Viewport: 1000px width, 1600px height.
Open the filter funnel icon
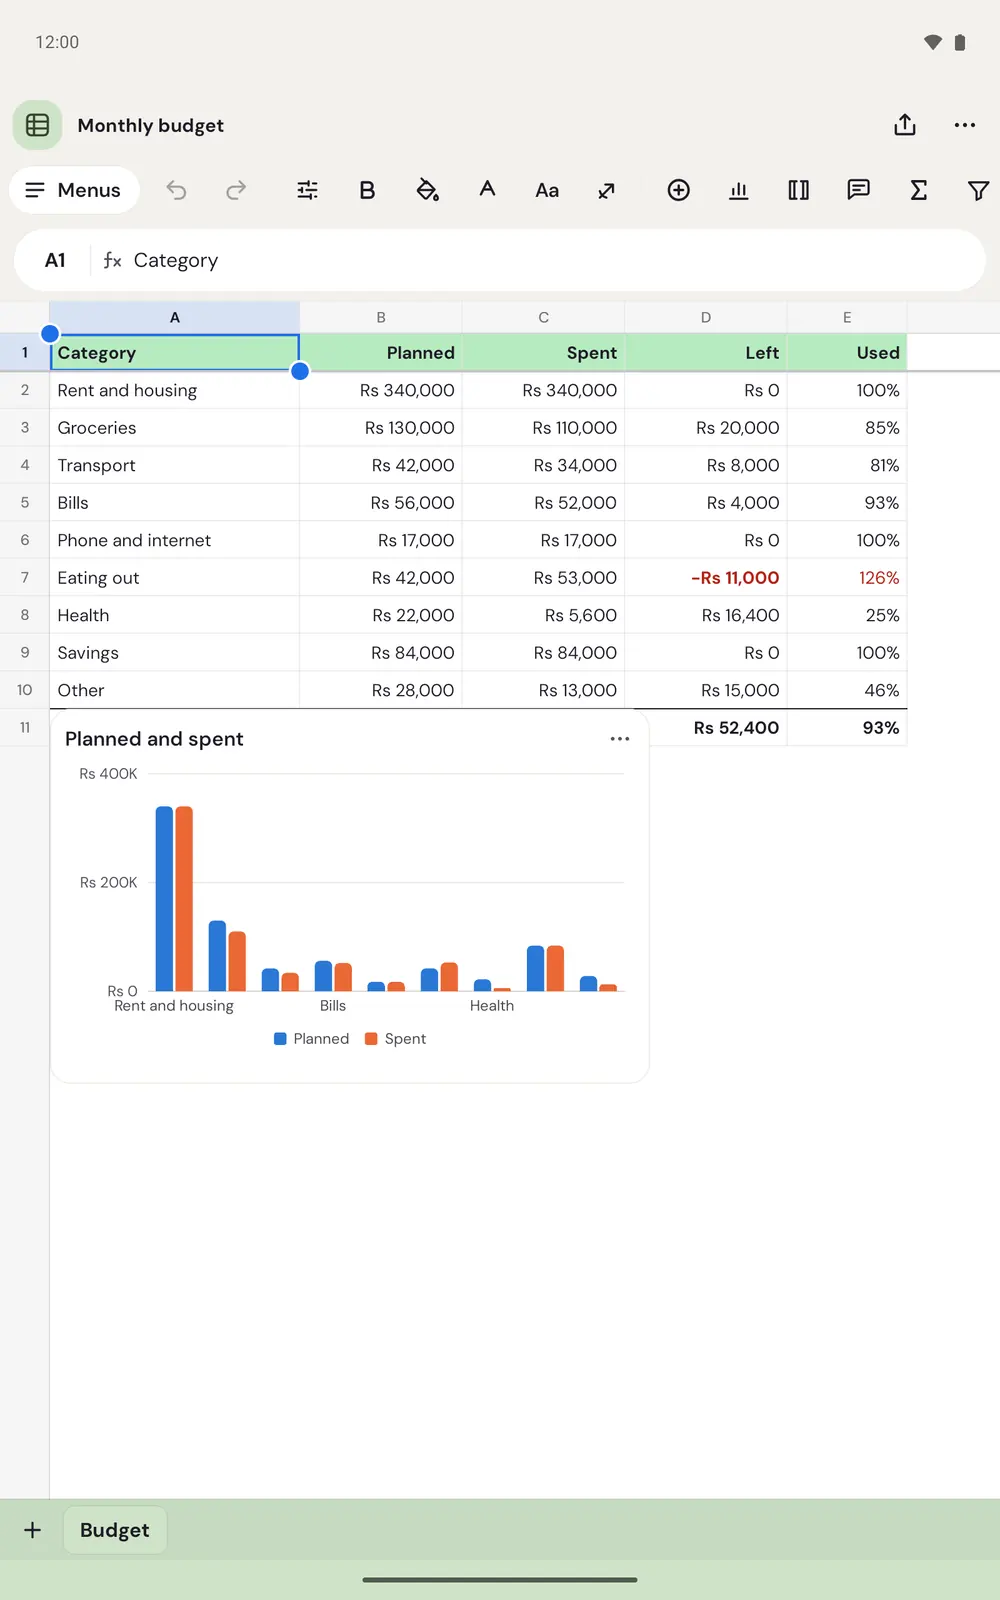(x=979, y=190)
